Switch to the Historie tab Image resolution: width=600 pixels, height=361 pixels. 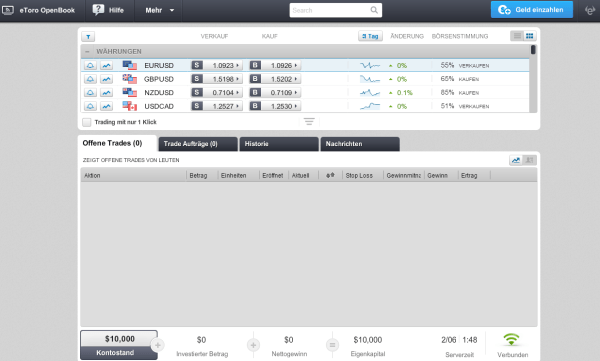279,144
